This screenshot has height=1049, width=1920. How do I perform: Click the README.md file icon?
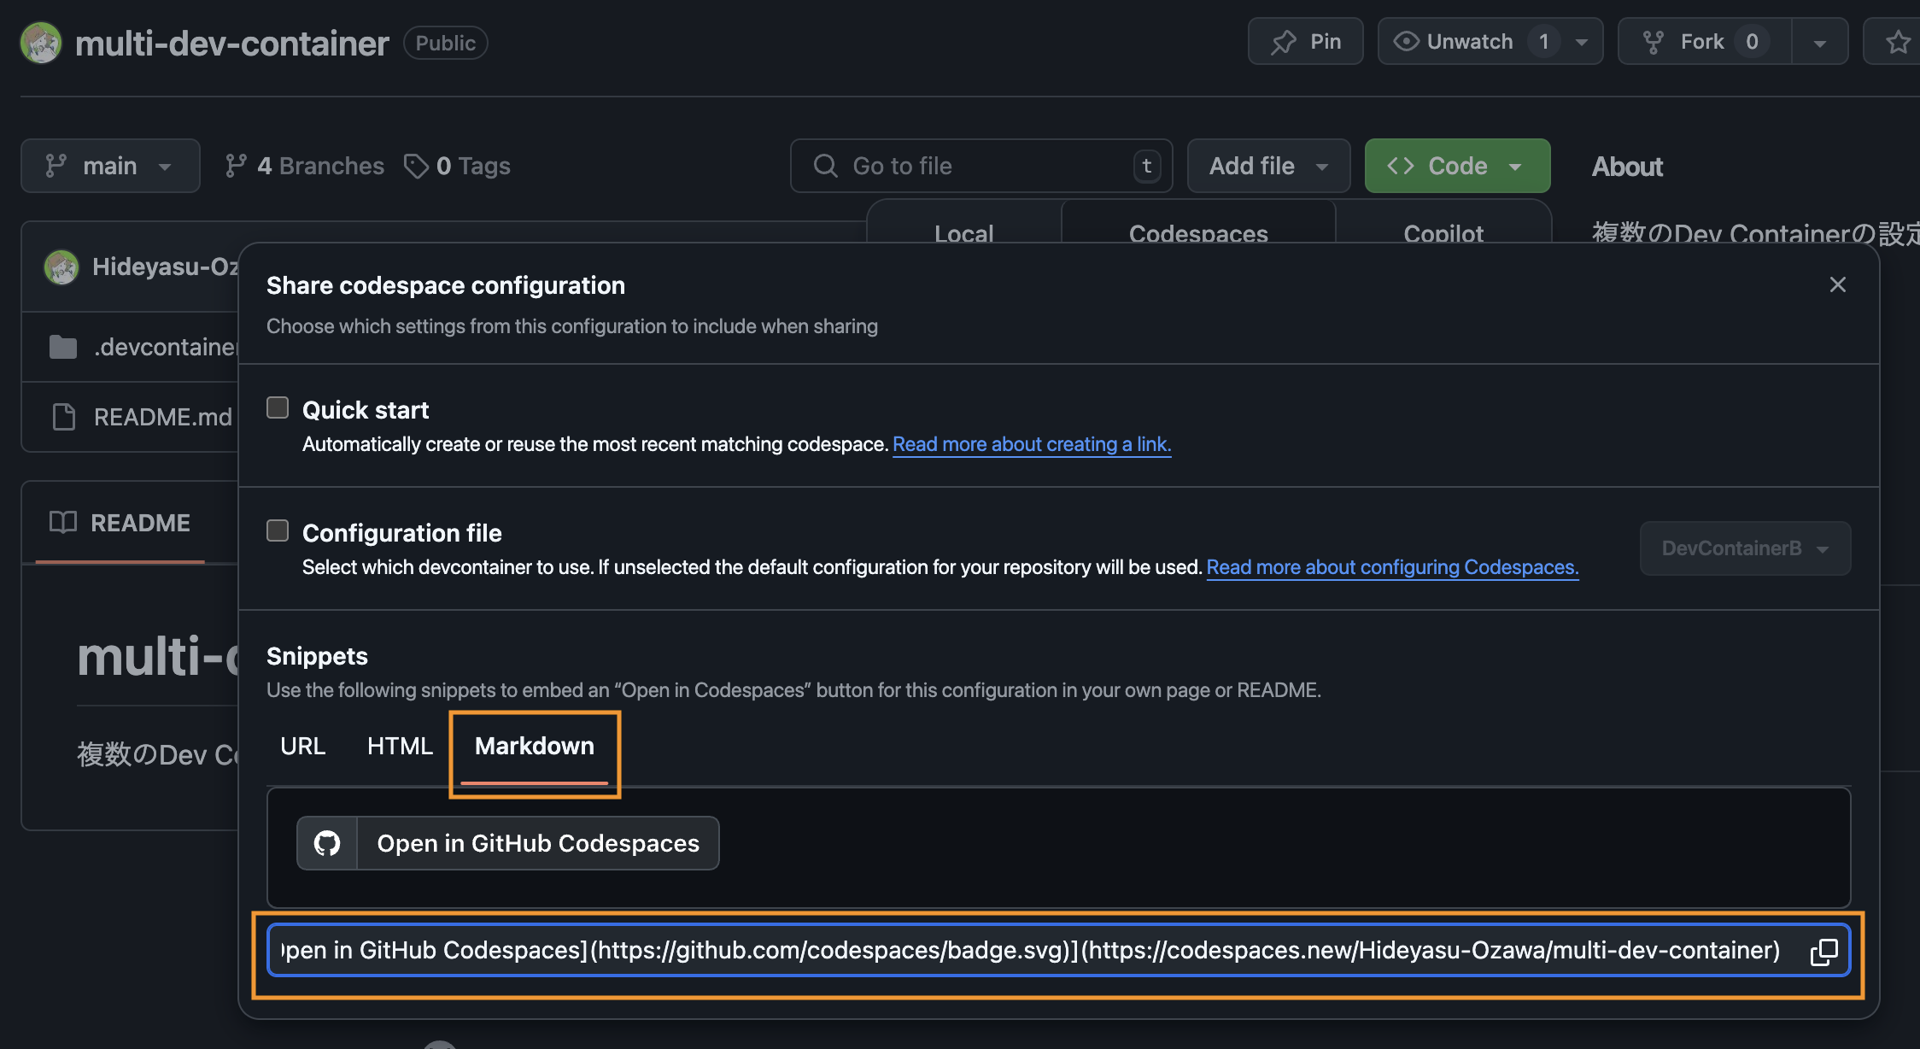63,417
